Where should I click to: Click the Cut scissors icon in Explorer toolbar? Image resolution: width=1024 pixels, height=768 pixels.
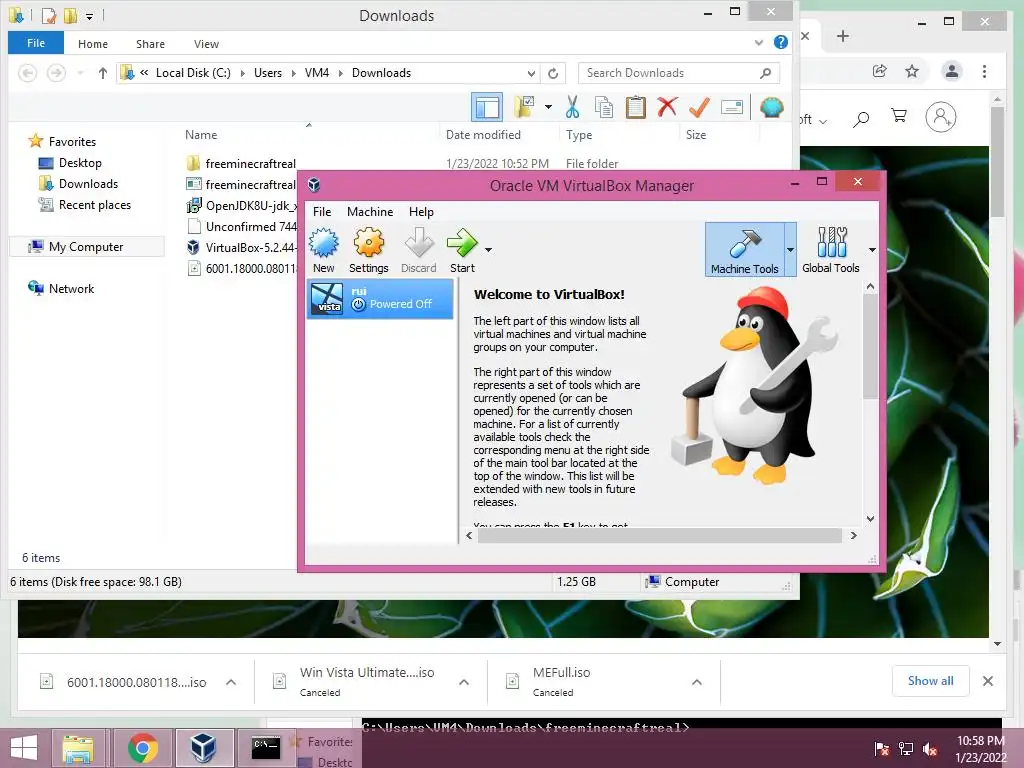(573, 107)
